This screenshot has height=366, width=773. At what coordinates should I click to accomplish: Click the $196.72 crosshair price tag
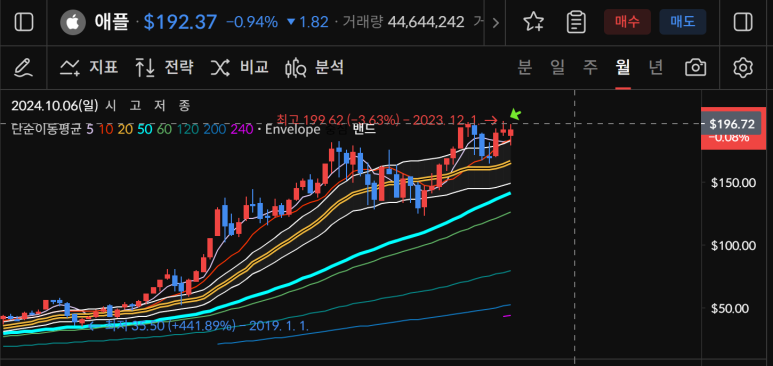[732, 125]
